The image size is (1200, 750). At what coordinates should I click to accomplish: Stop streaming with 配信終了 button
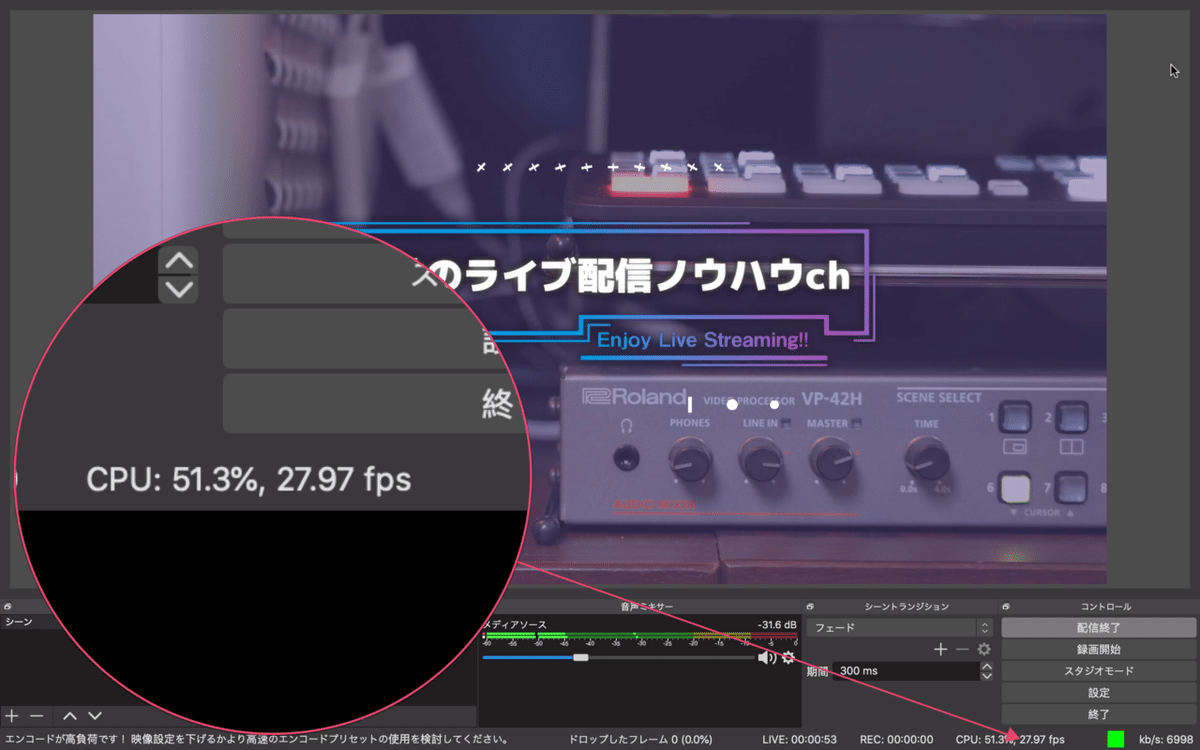pyautogui.click(x=1098, y=627)
